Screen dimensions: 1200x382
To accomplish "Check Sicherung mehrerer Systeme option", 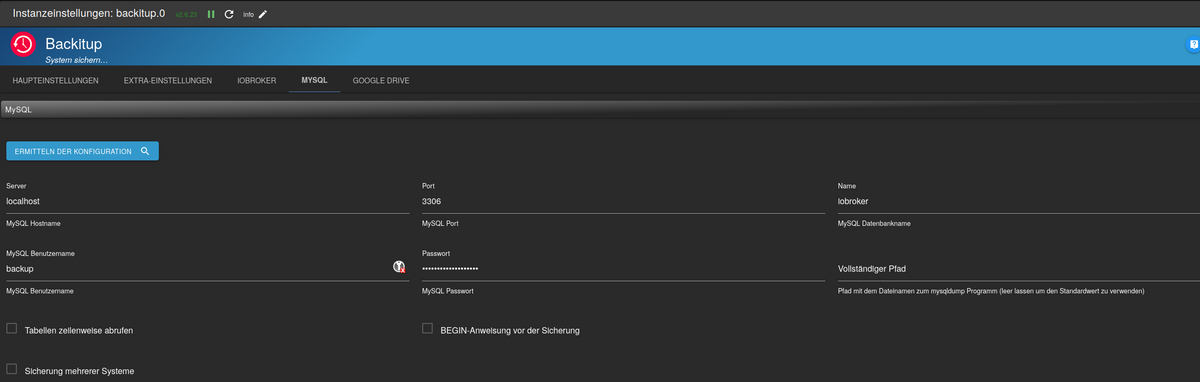I will (12, 369).
